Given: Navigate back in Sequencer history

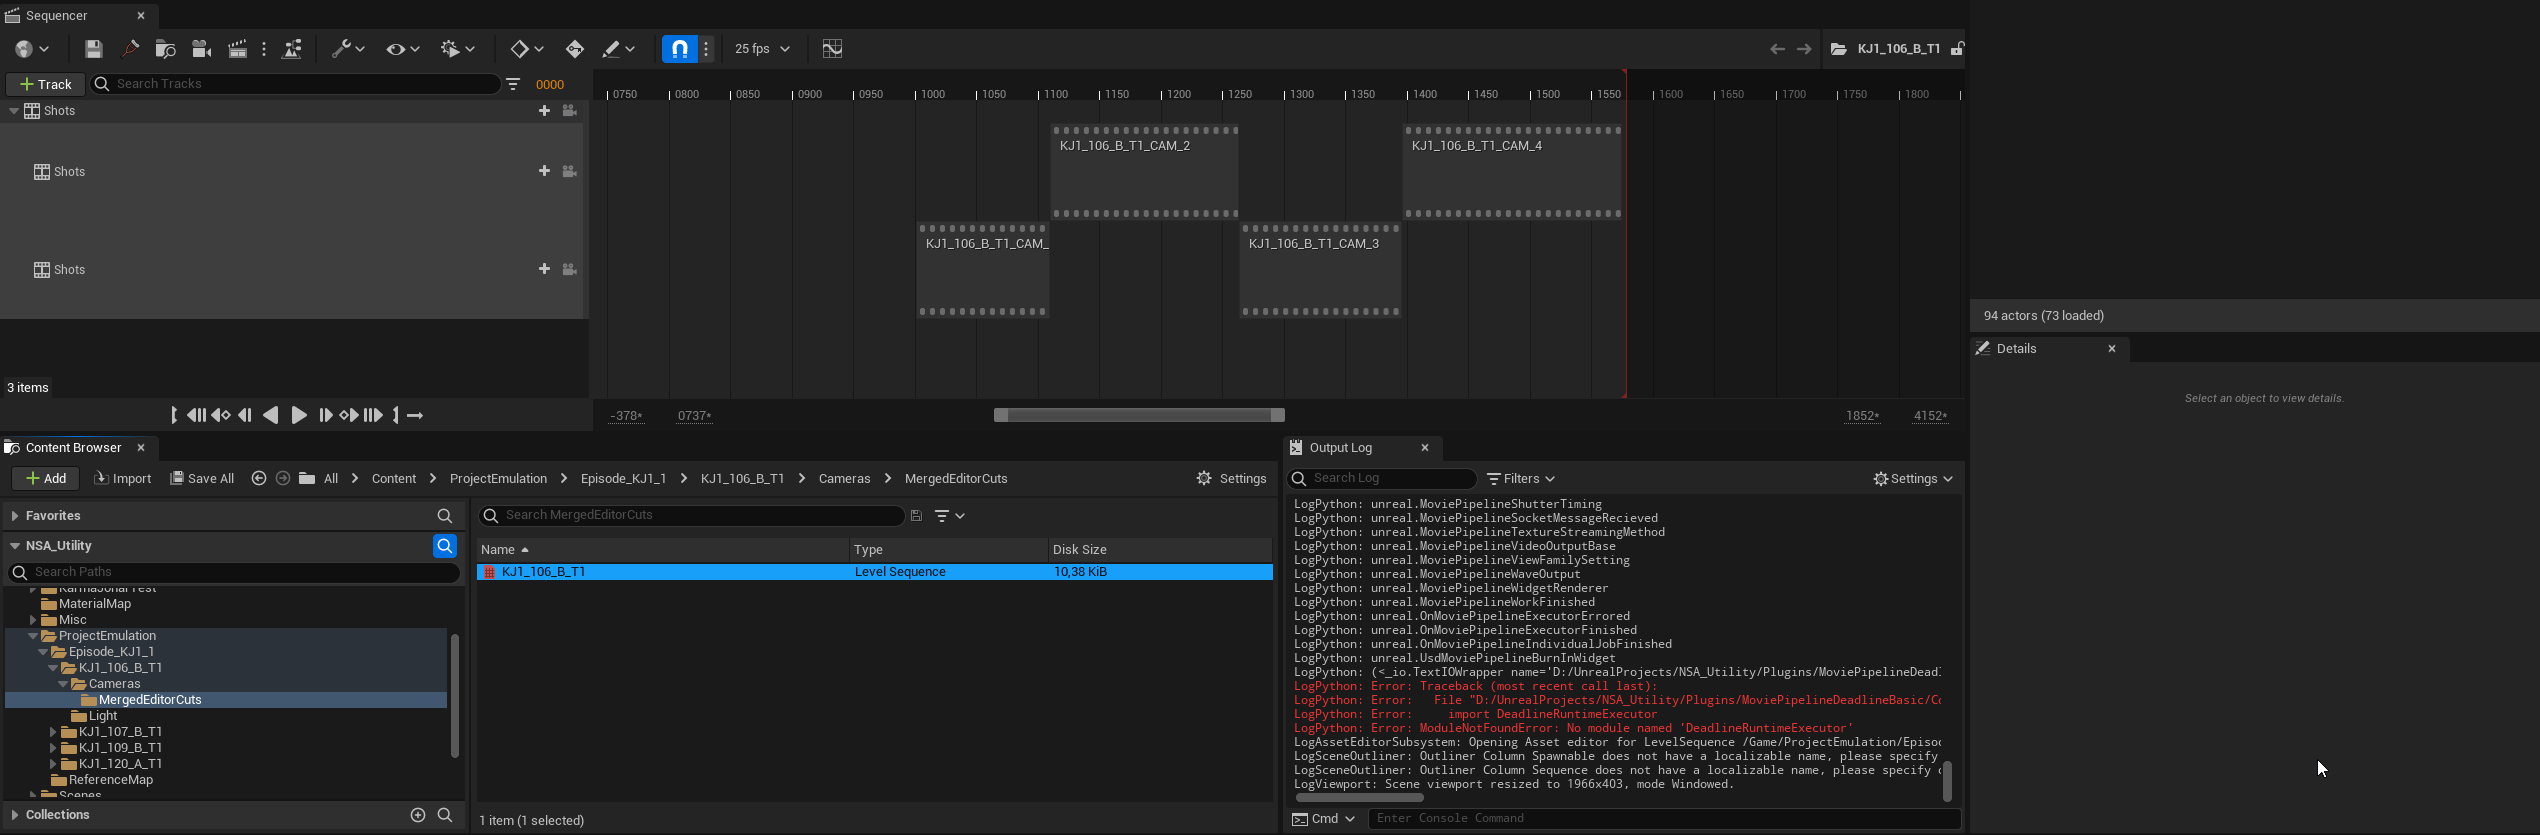Looking at the screenshot, I should pyautogui.click(x=1777, y=49).
